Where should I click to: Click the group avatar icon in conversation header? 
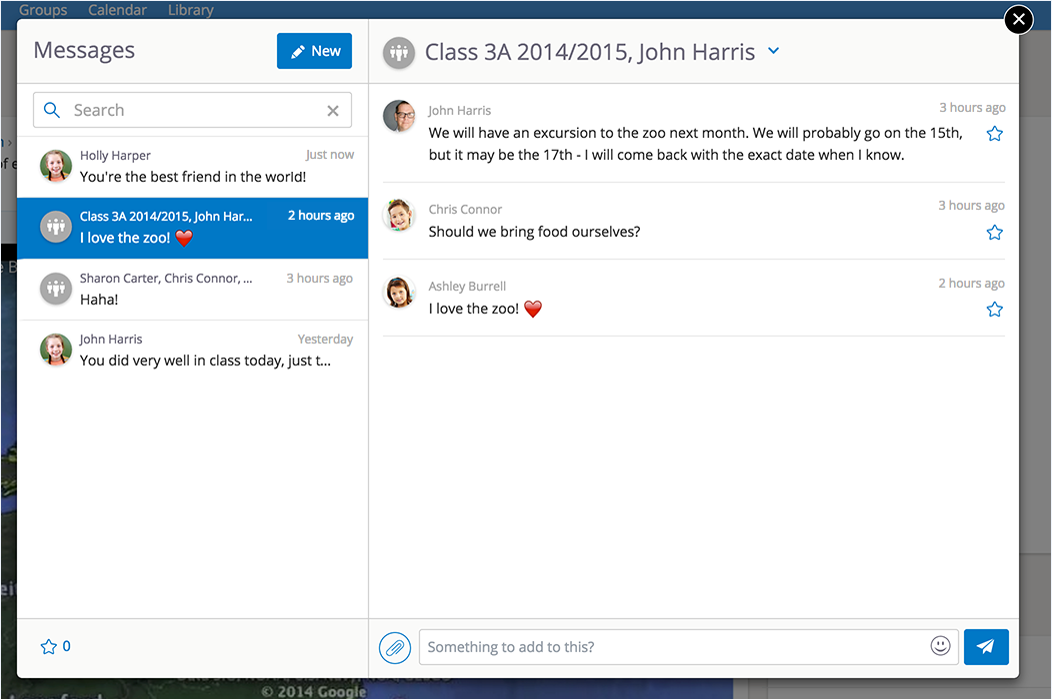[399, 53]
